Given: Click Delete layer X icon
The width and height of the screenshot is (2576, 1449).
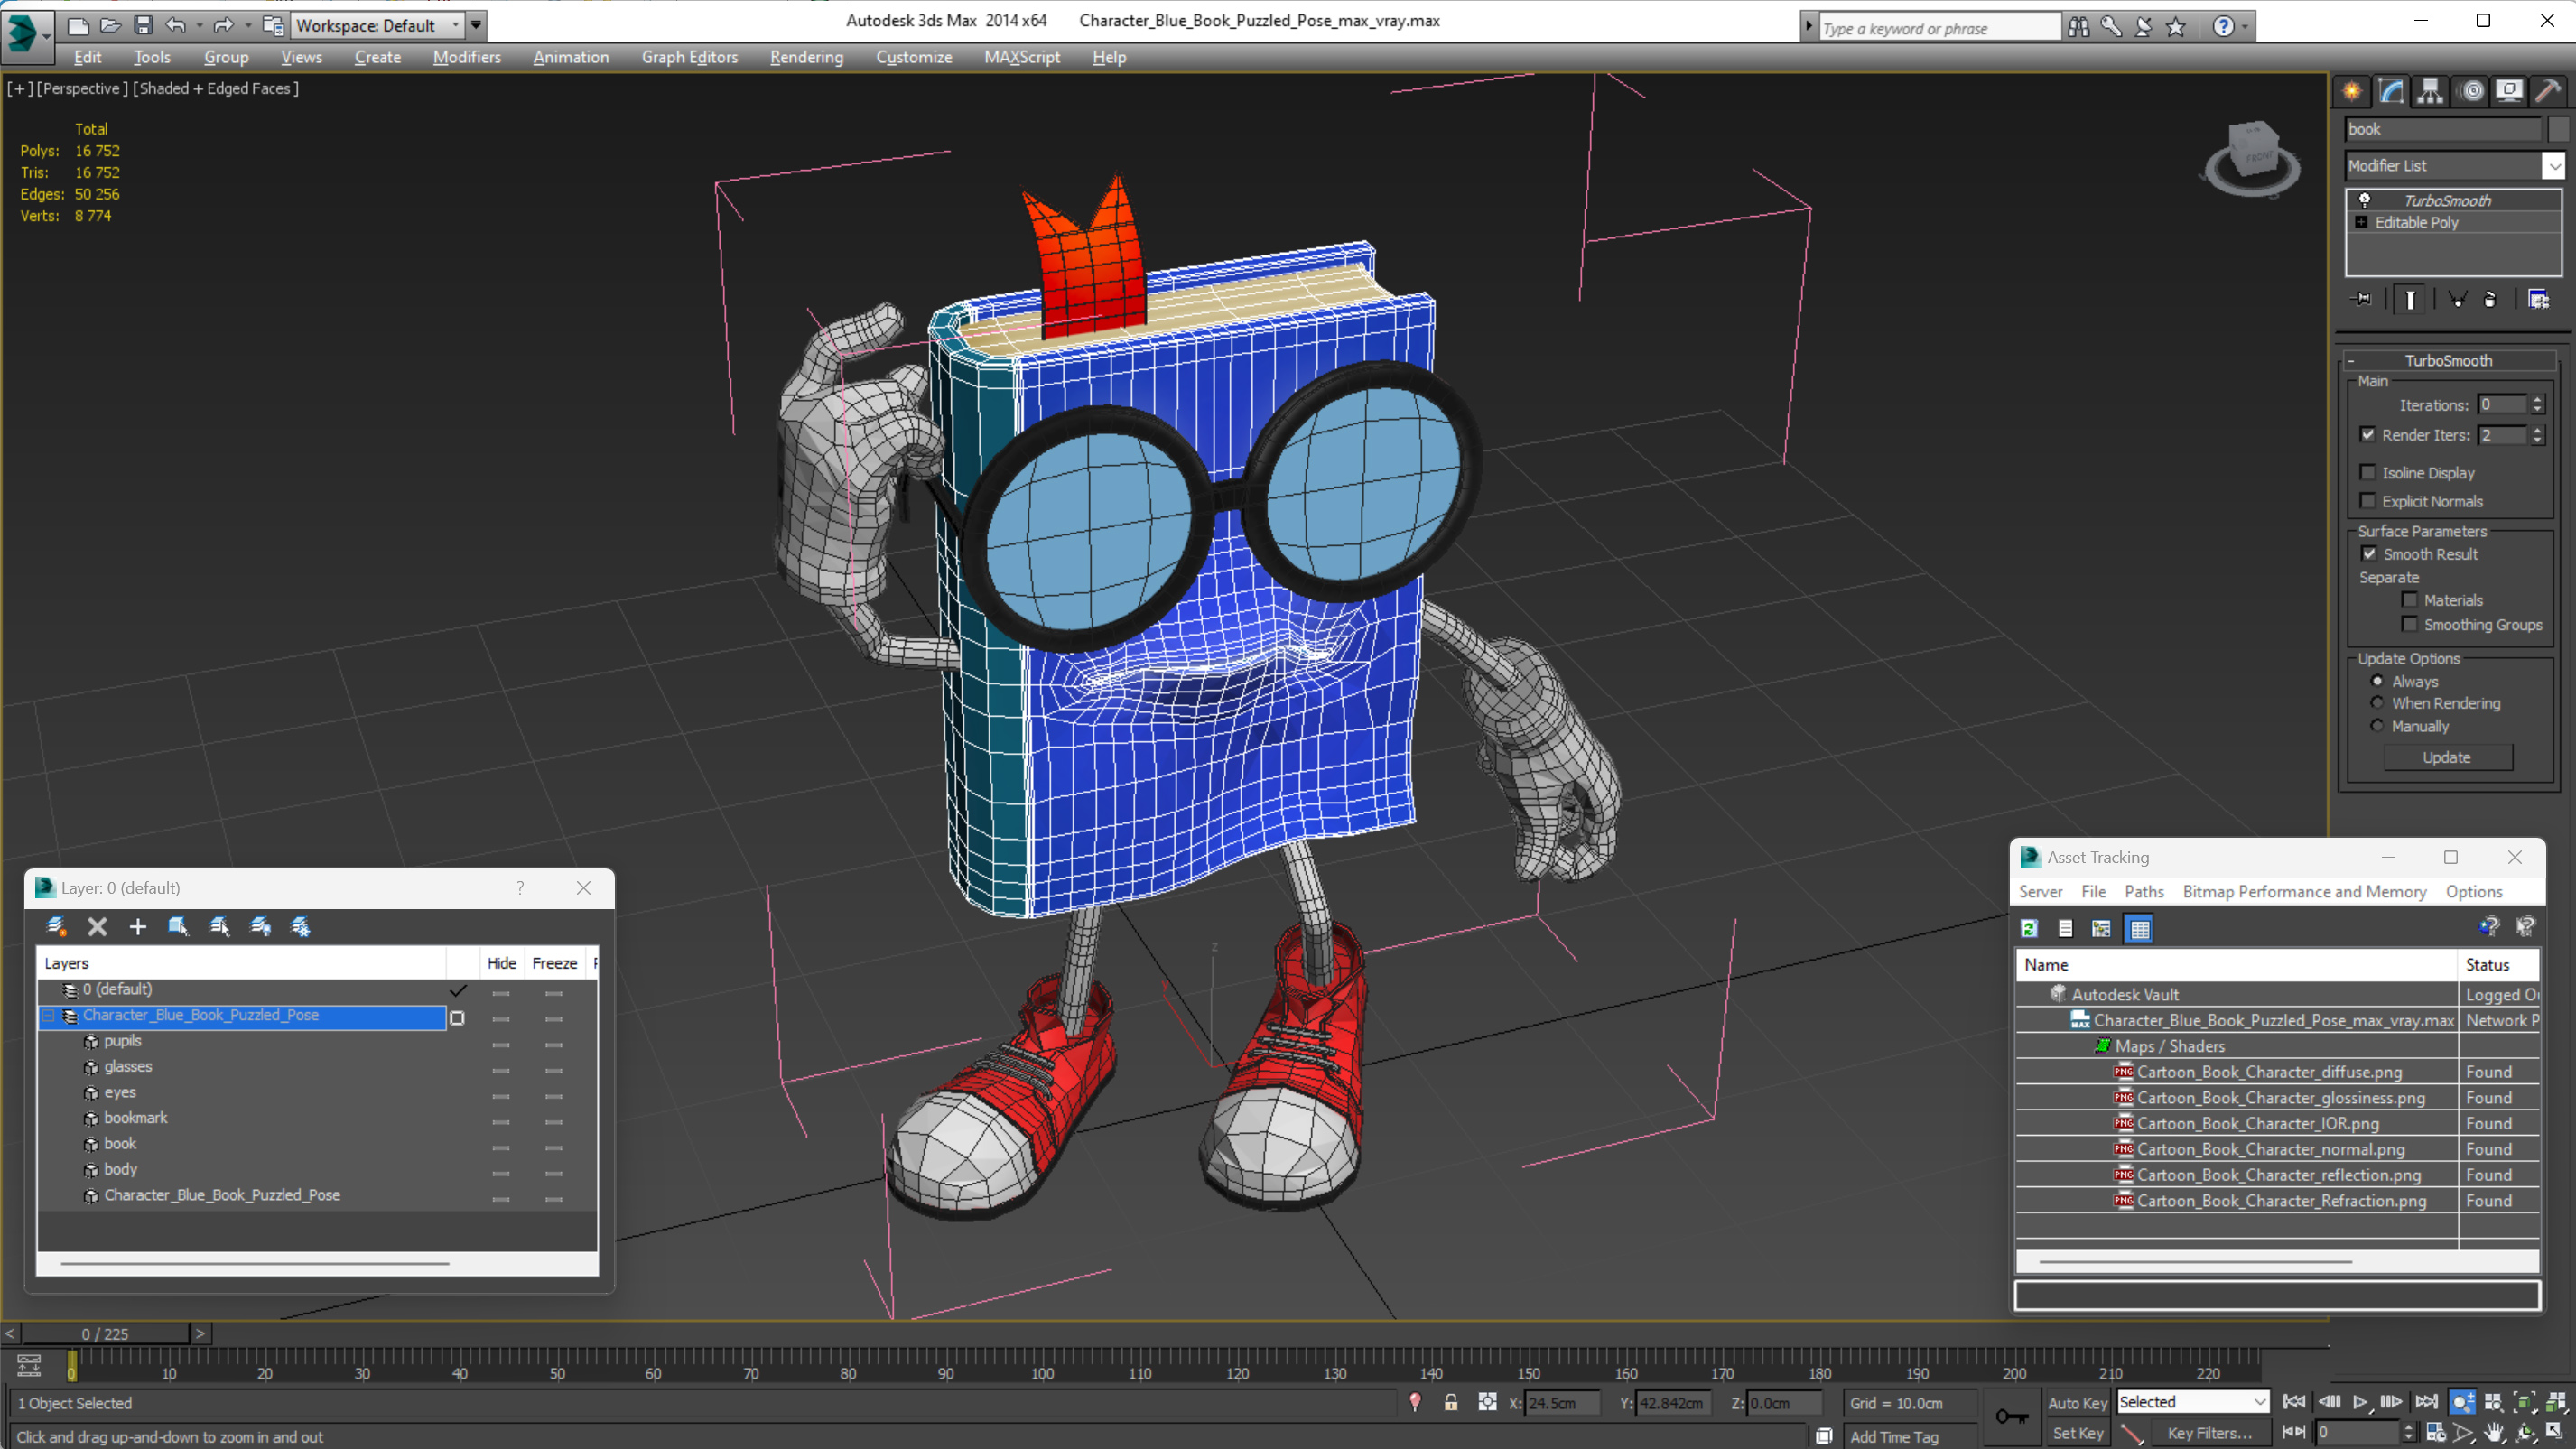Looking at the screenshot, I should point(97,926).
